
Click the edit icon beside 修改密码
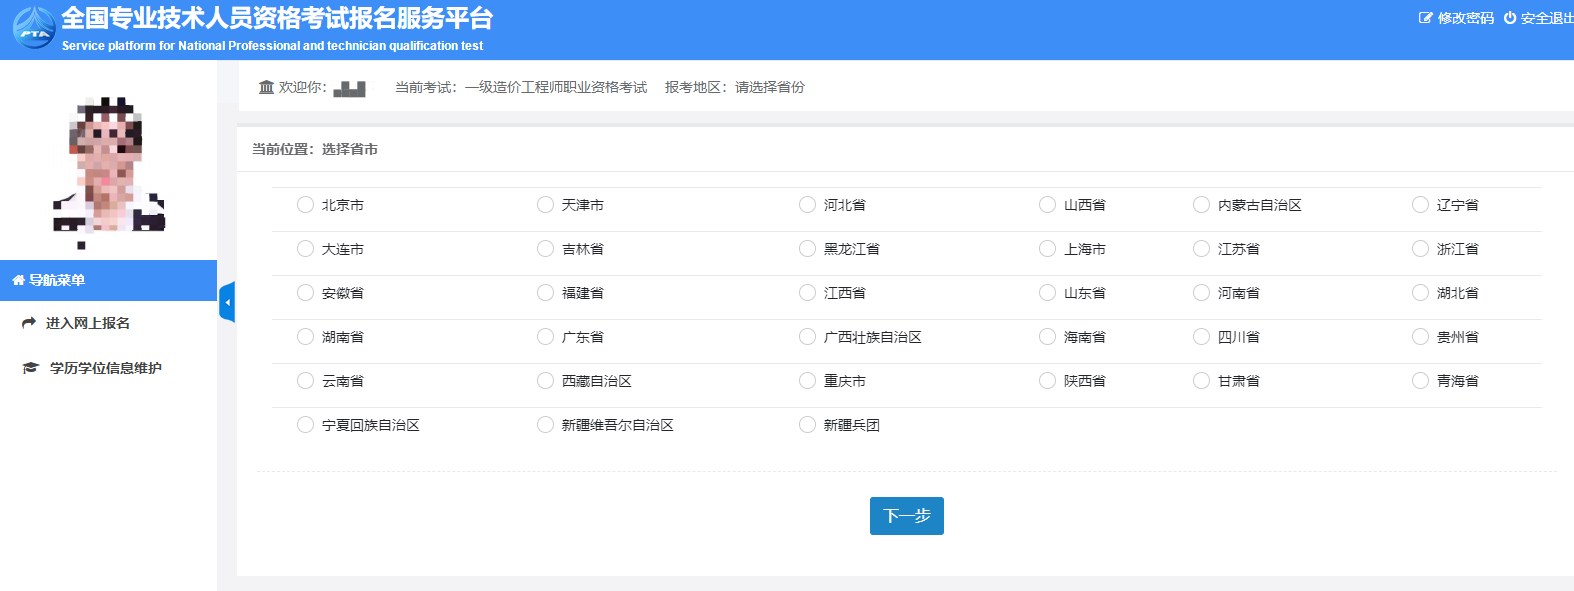[x=1425, y=18]
